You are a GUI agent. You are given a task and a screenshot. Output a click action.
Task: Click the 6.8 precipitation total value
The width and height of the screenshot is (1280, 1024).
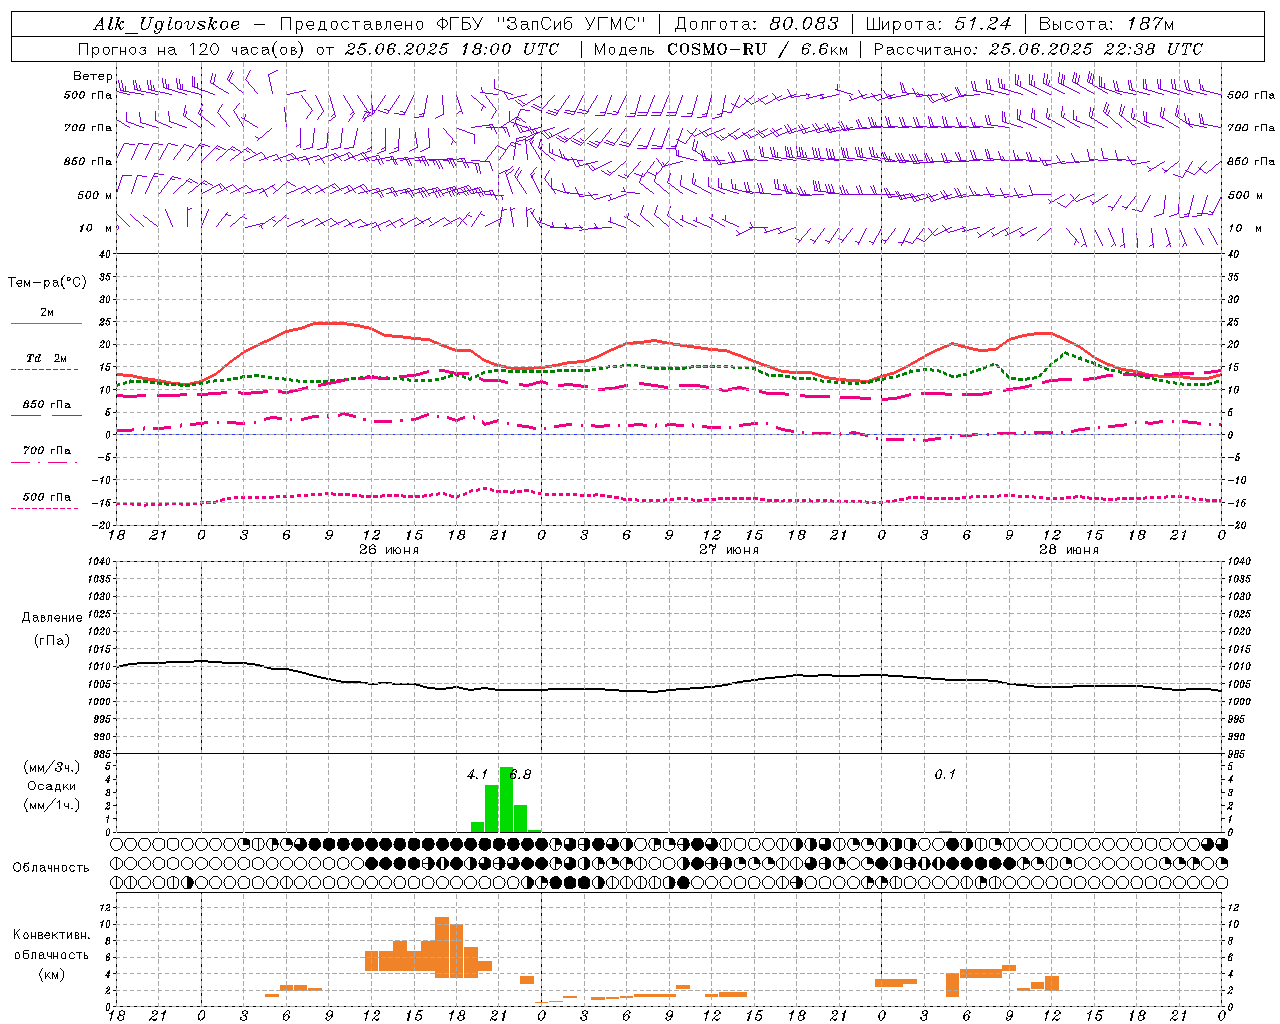tap(521, 774)
